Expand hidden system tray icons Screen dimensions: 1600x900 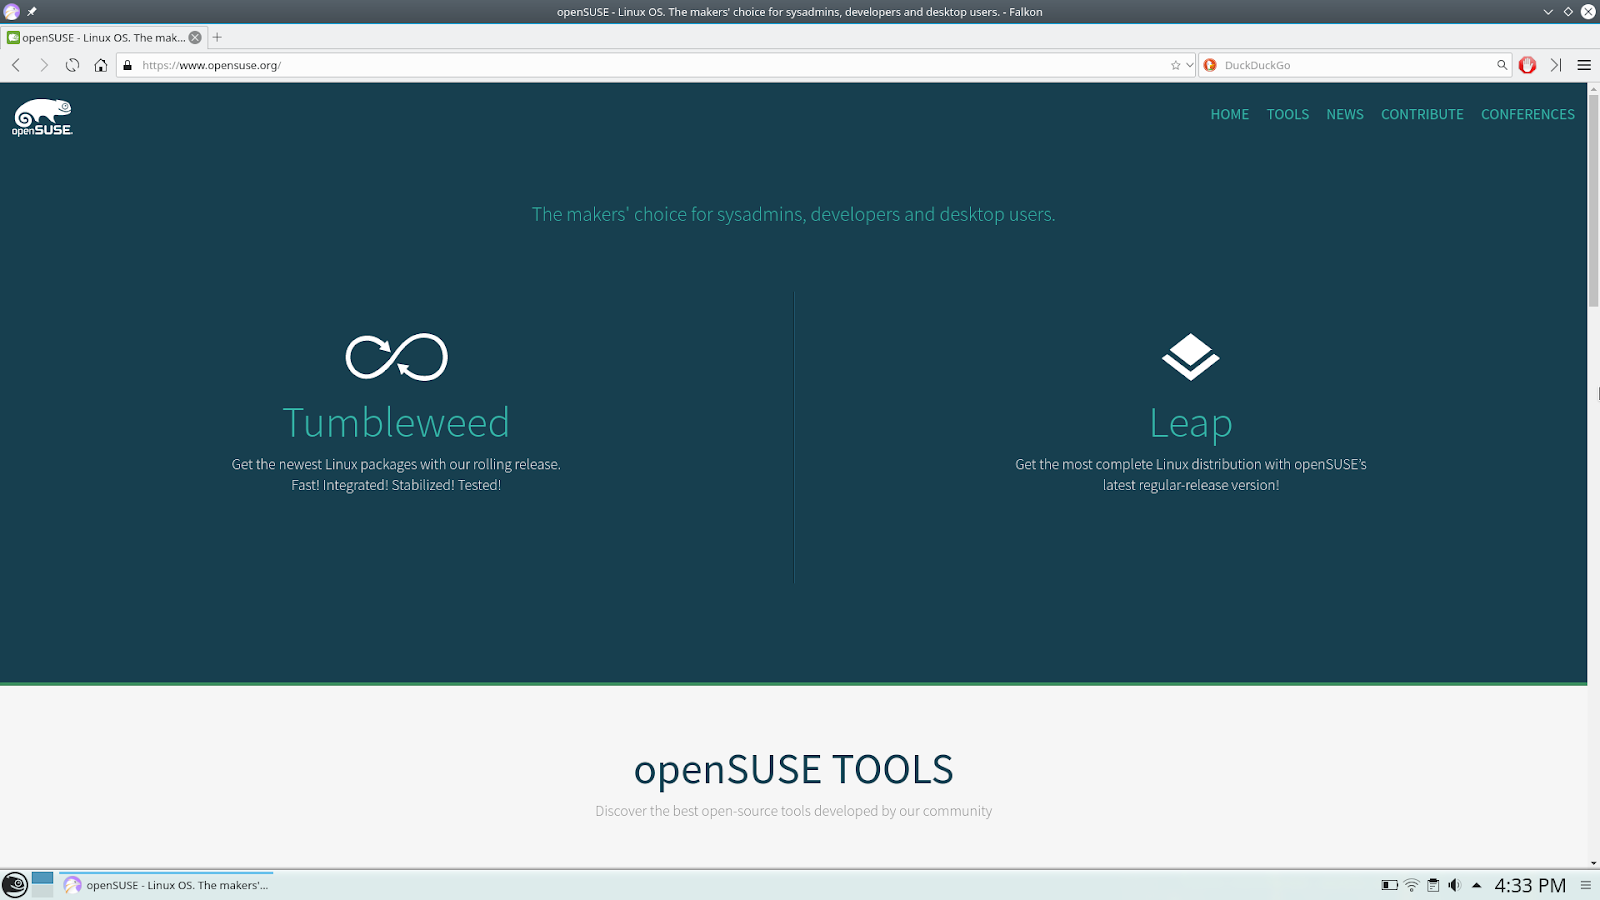coord(1476,885)
